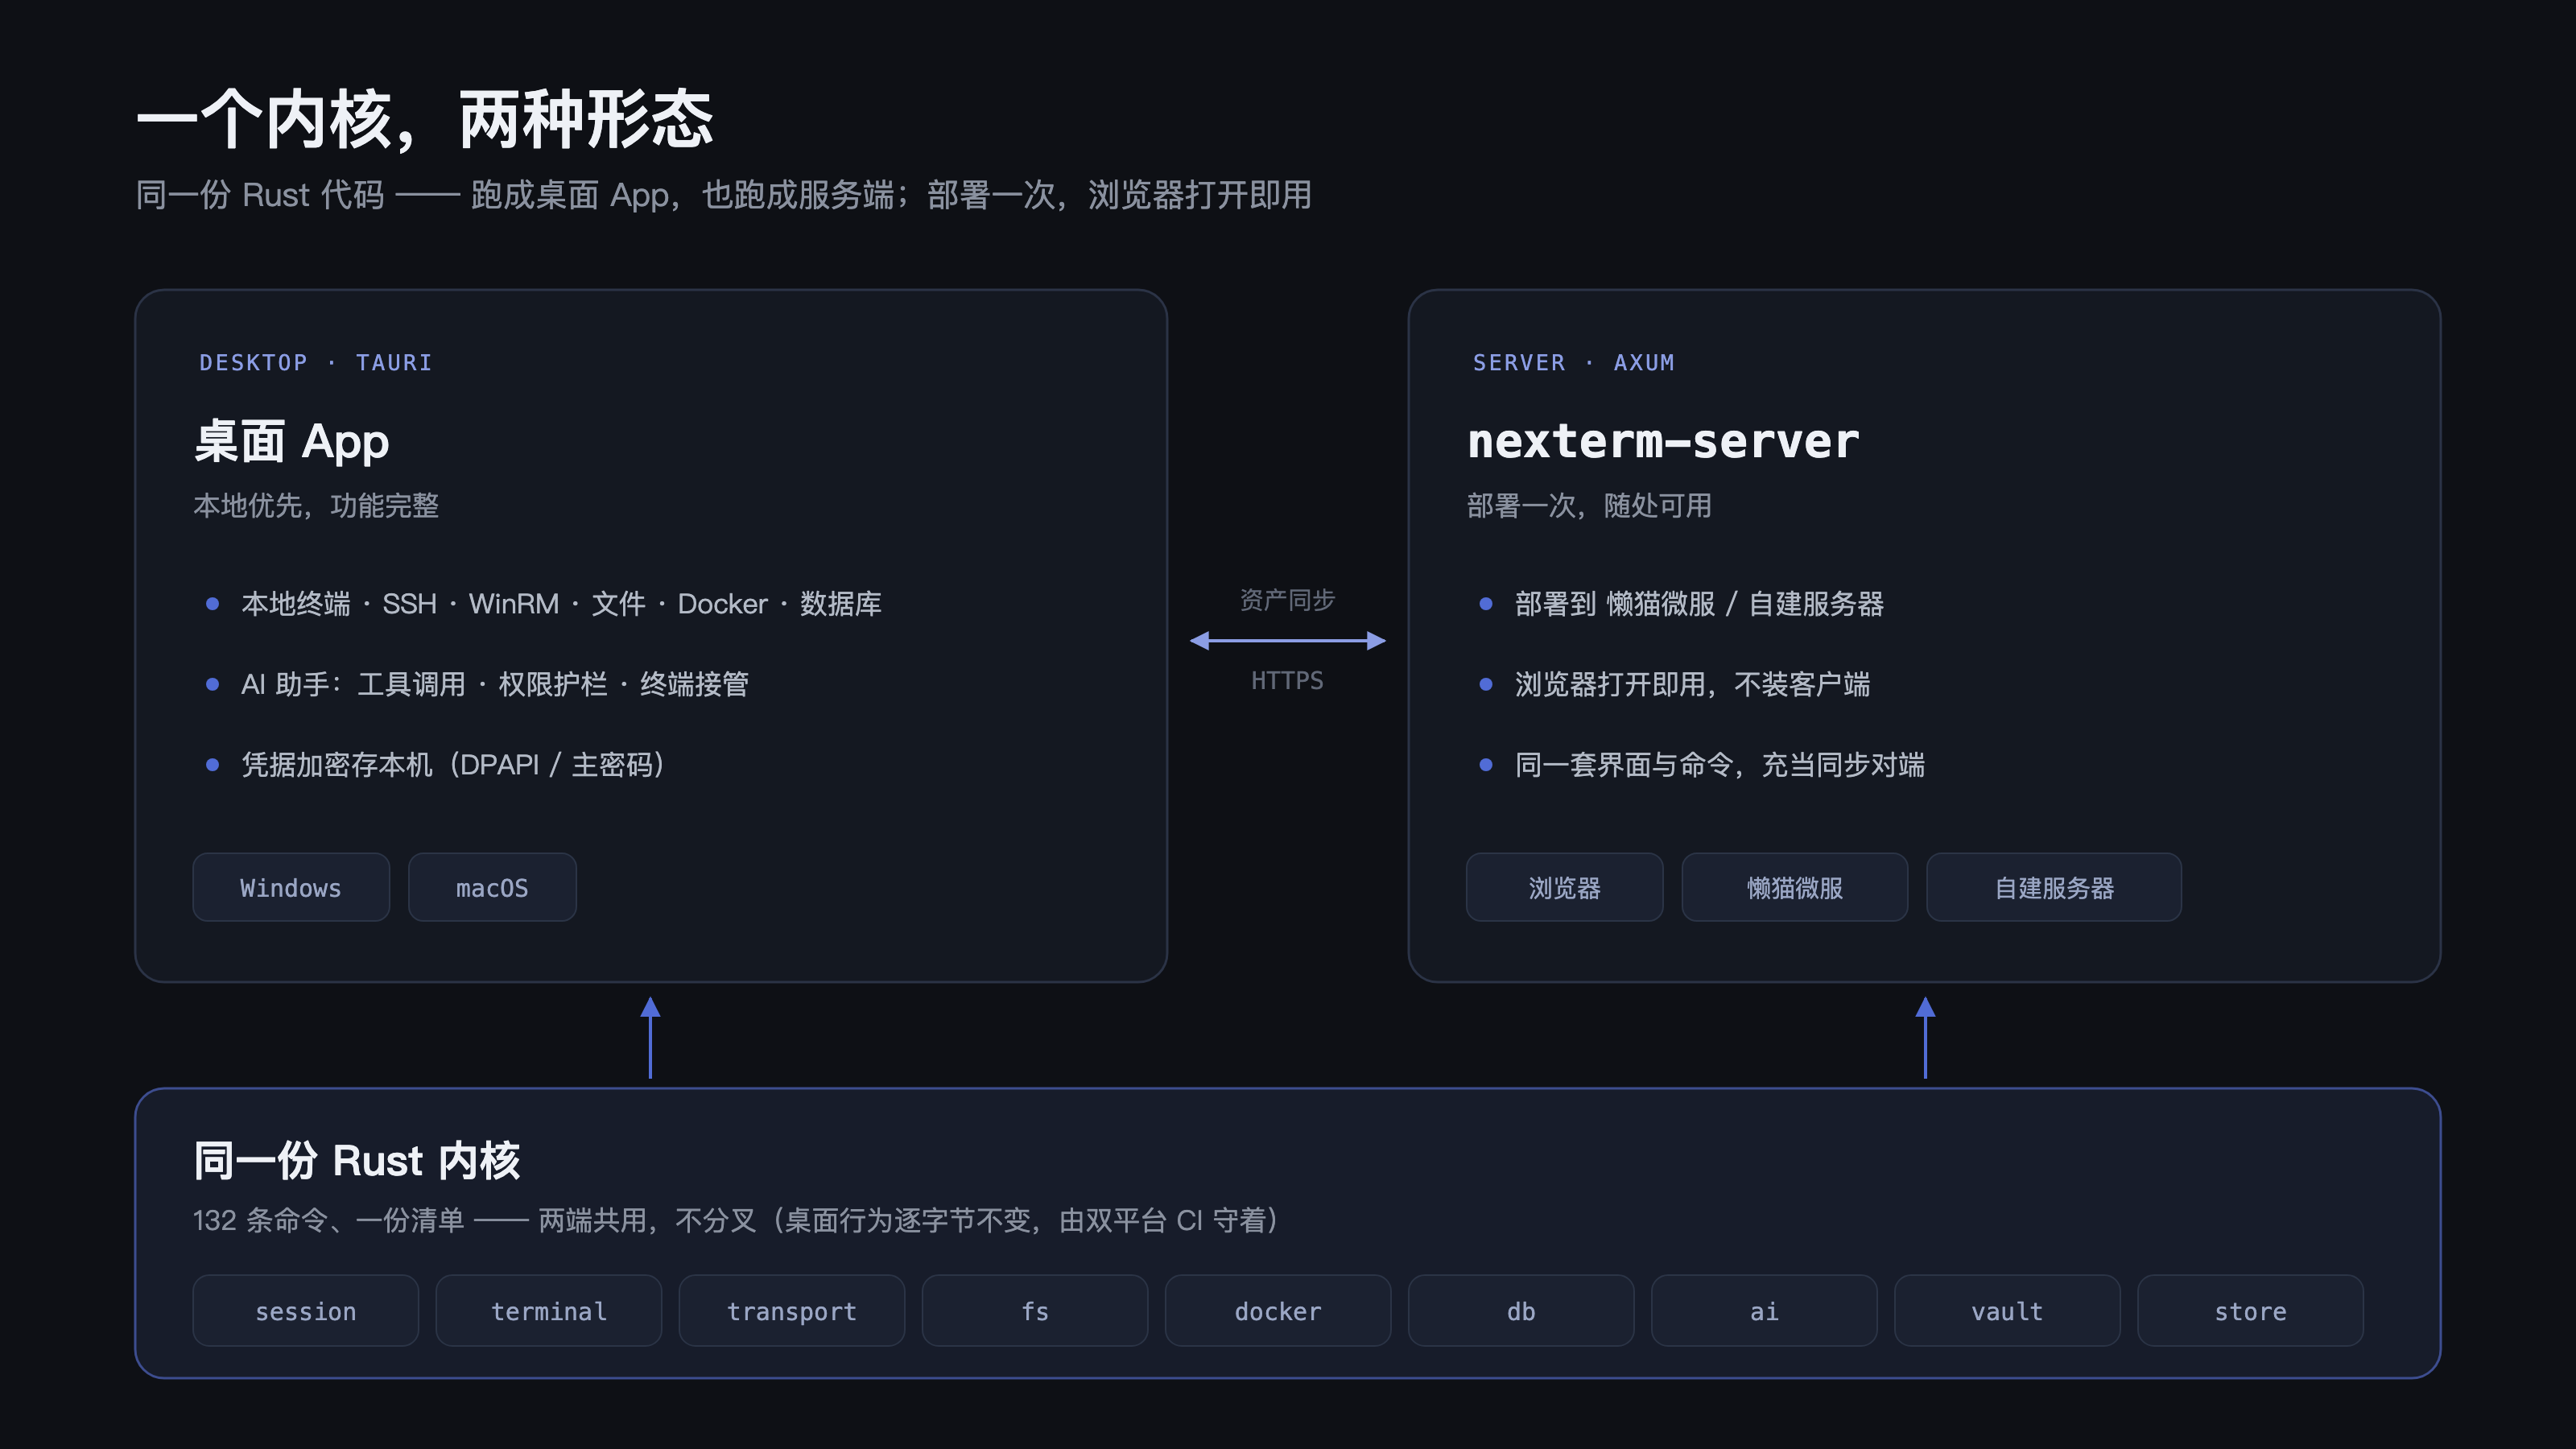Click the DESKTOP · TAURI label
Image resolution: width=2576 pixels, height=1449 pixels.
tap(315, 363)
